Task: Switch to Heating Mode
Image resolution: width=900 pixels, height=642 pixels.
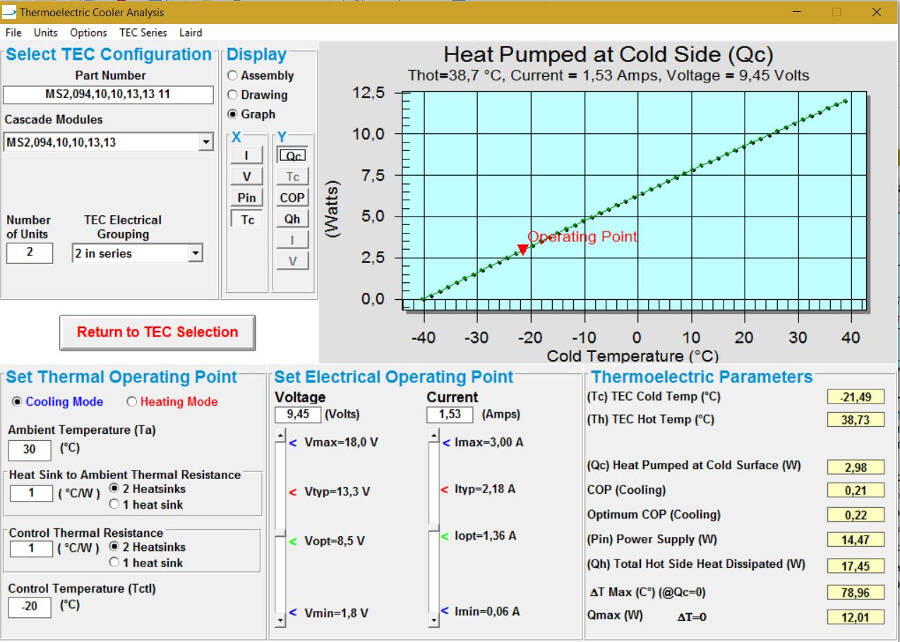Action: 131,401
